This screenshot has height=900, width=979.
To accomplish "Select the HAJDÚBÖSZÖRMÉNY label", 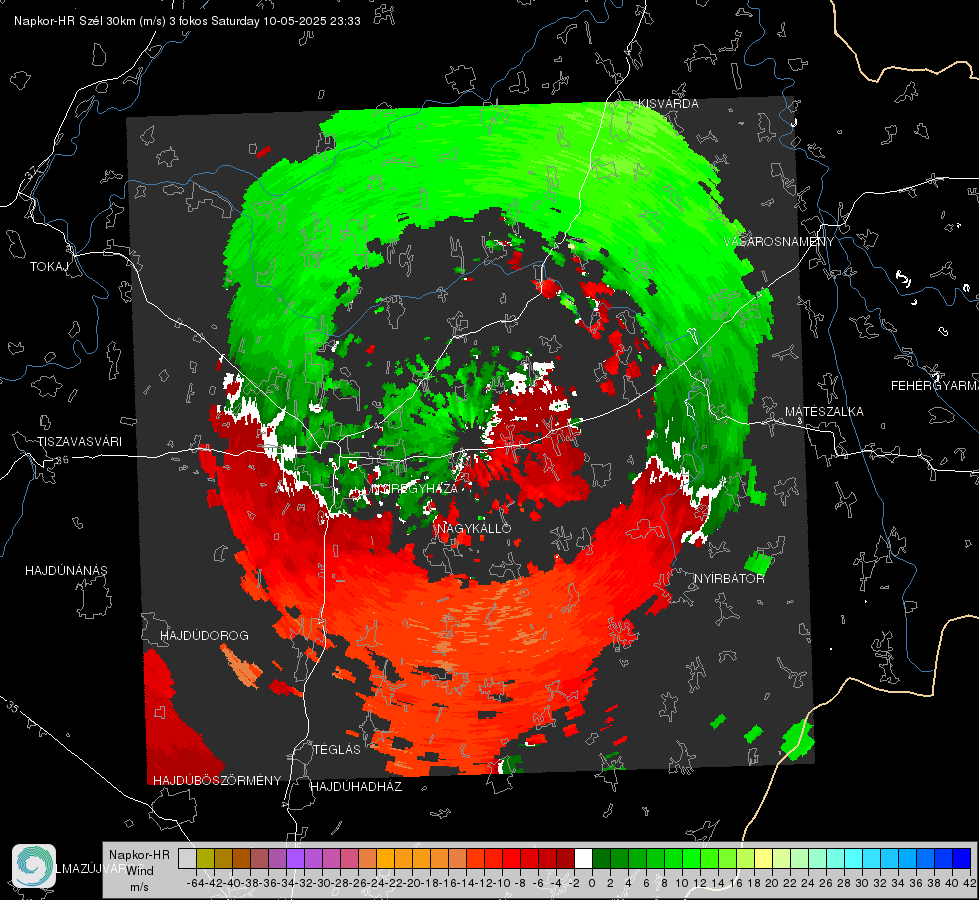I will [217, 781].
